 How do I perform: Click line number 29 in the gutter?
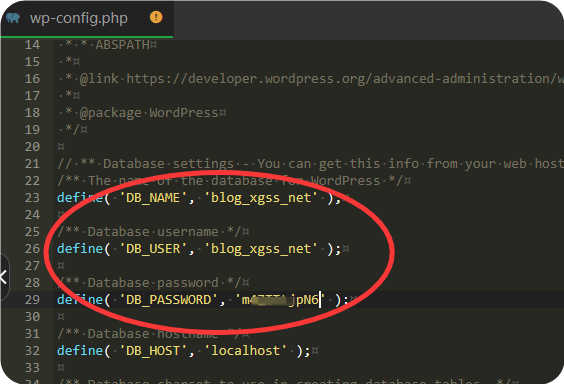[x=32, y=300]
